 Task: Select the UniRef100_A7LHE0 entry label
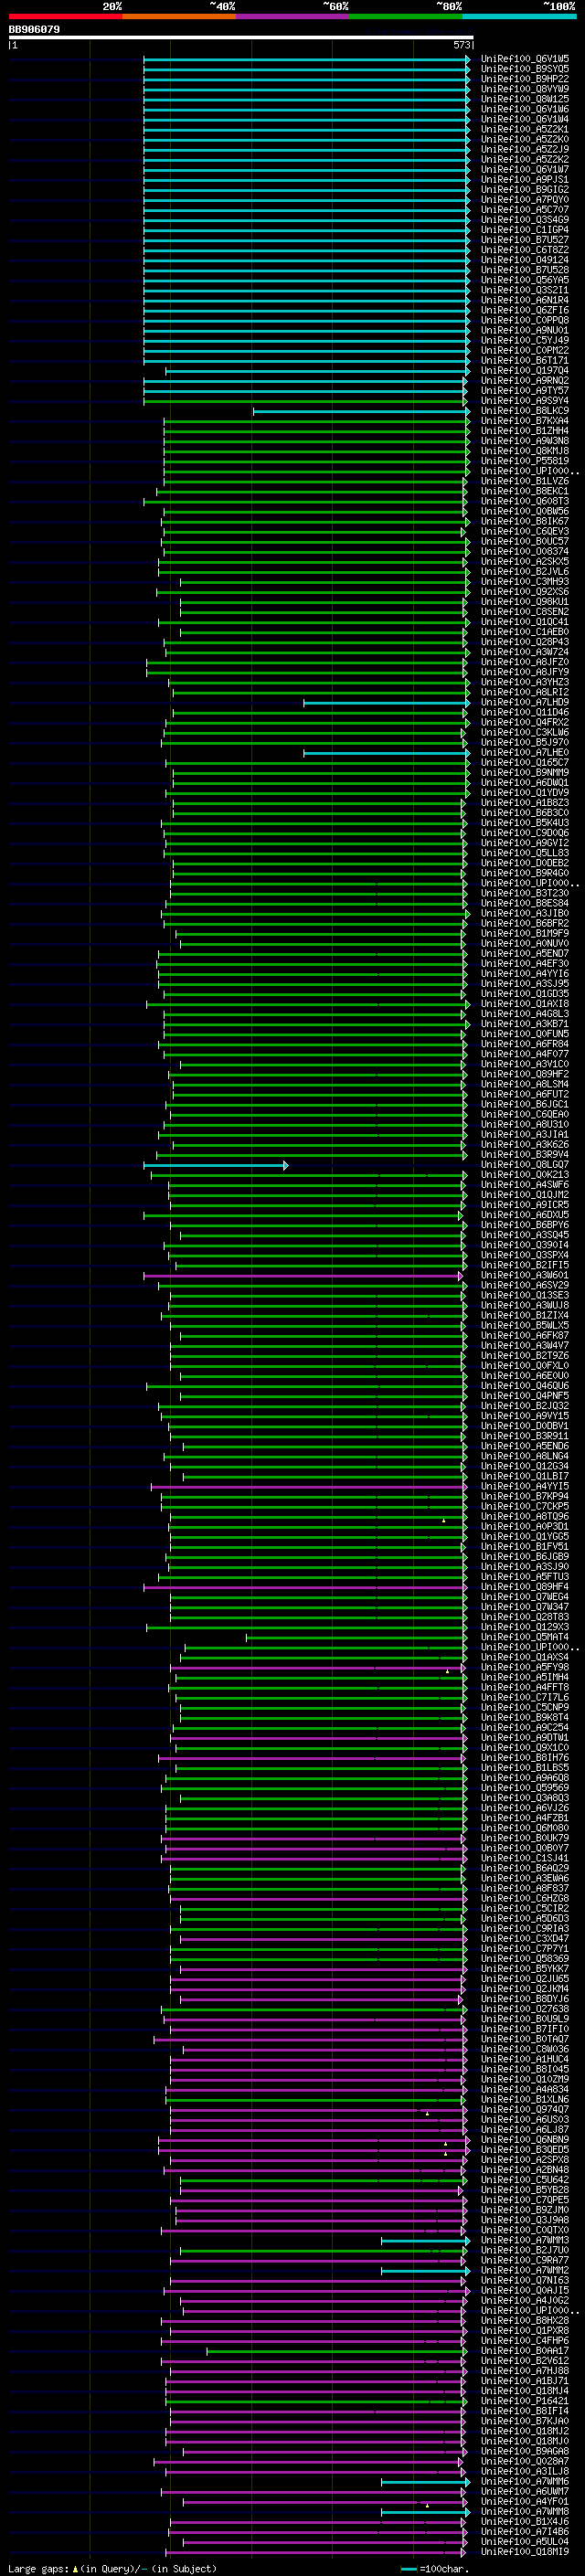pyautogui.click(x=525, y=753)
